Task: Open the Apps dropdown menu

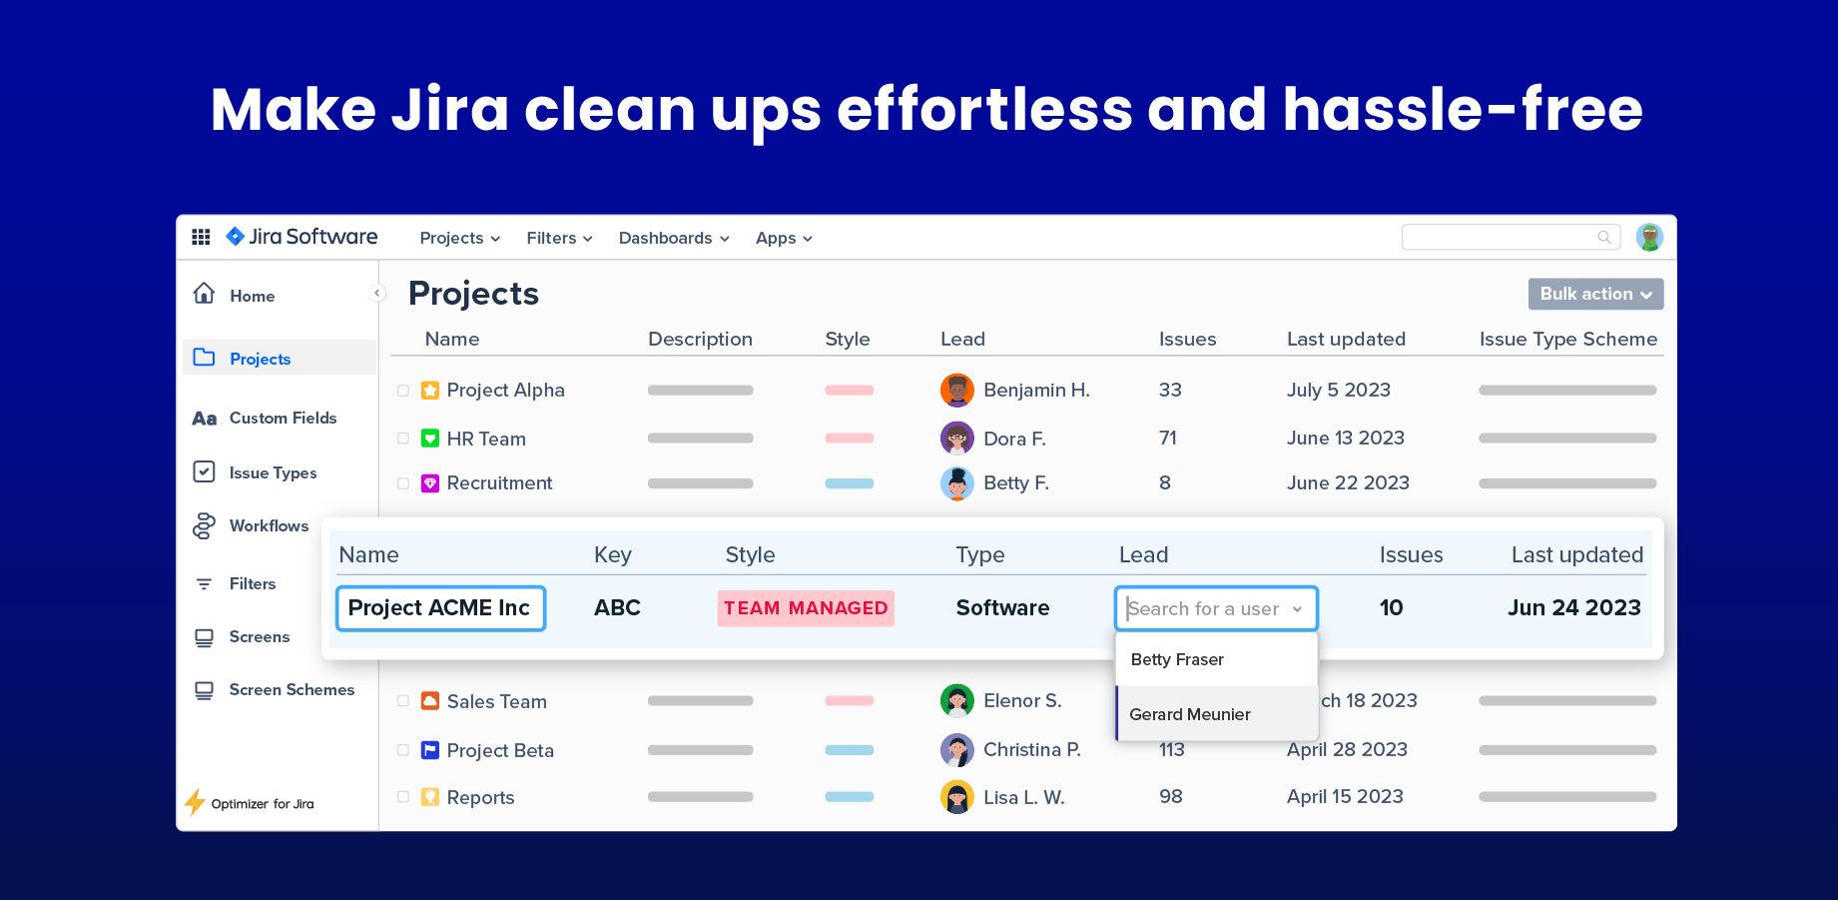Action: click(783, 238)
